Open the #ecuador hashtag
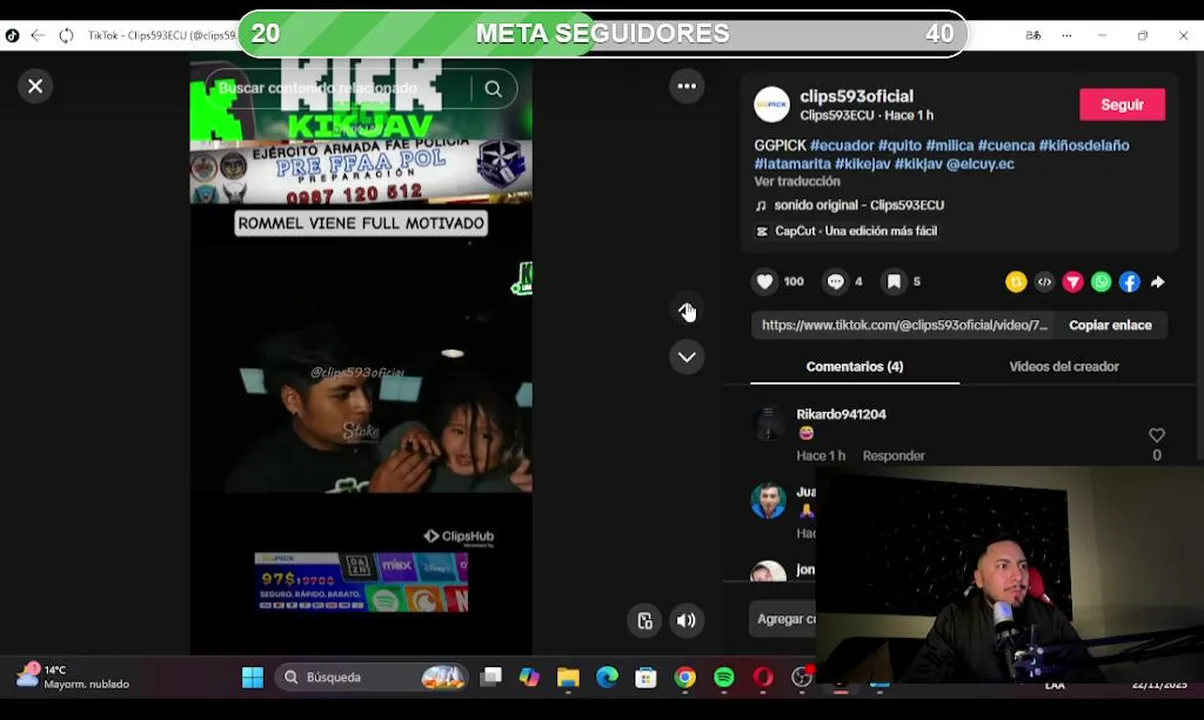Viewport: 1204px width, 720px height. (x=842, y=145)
